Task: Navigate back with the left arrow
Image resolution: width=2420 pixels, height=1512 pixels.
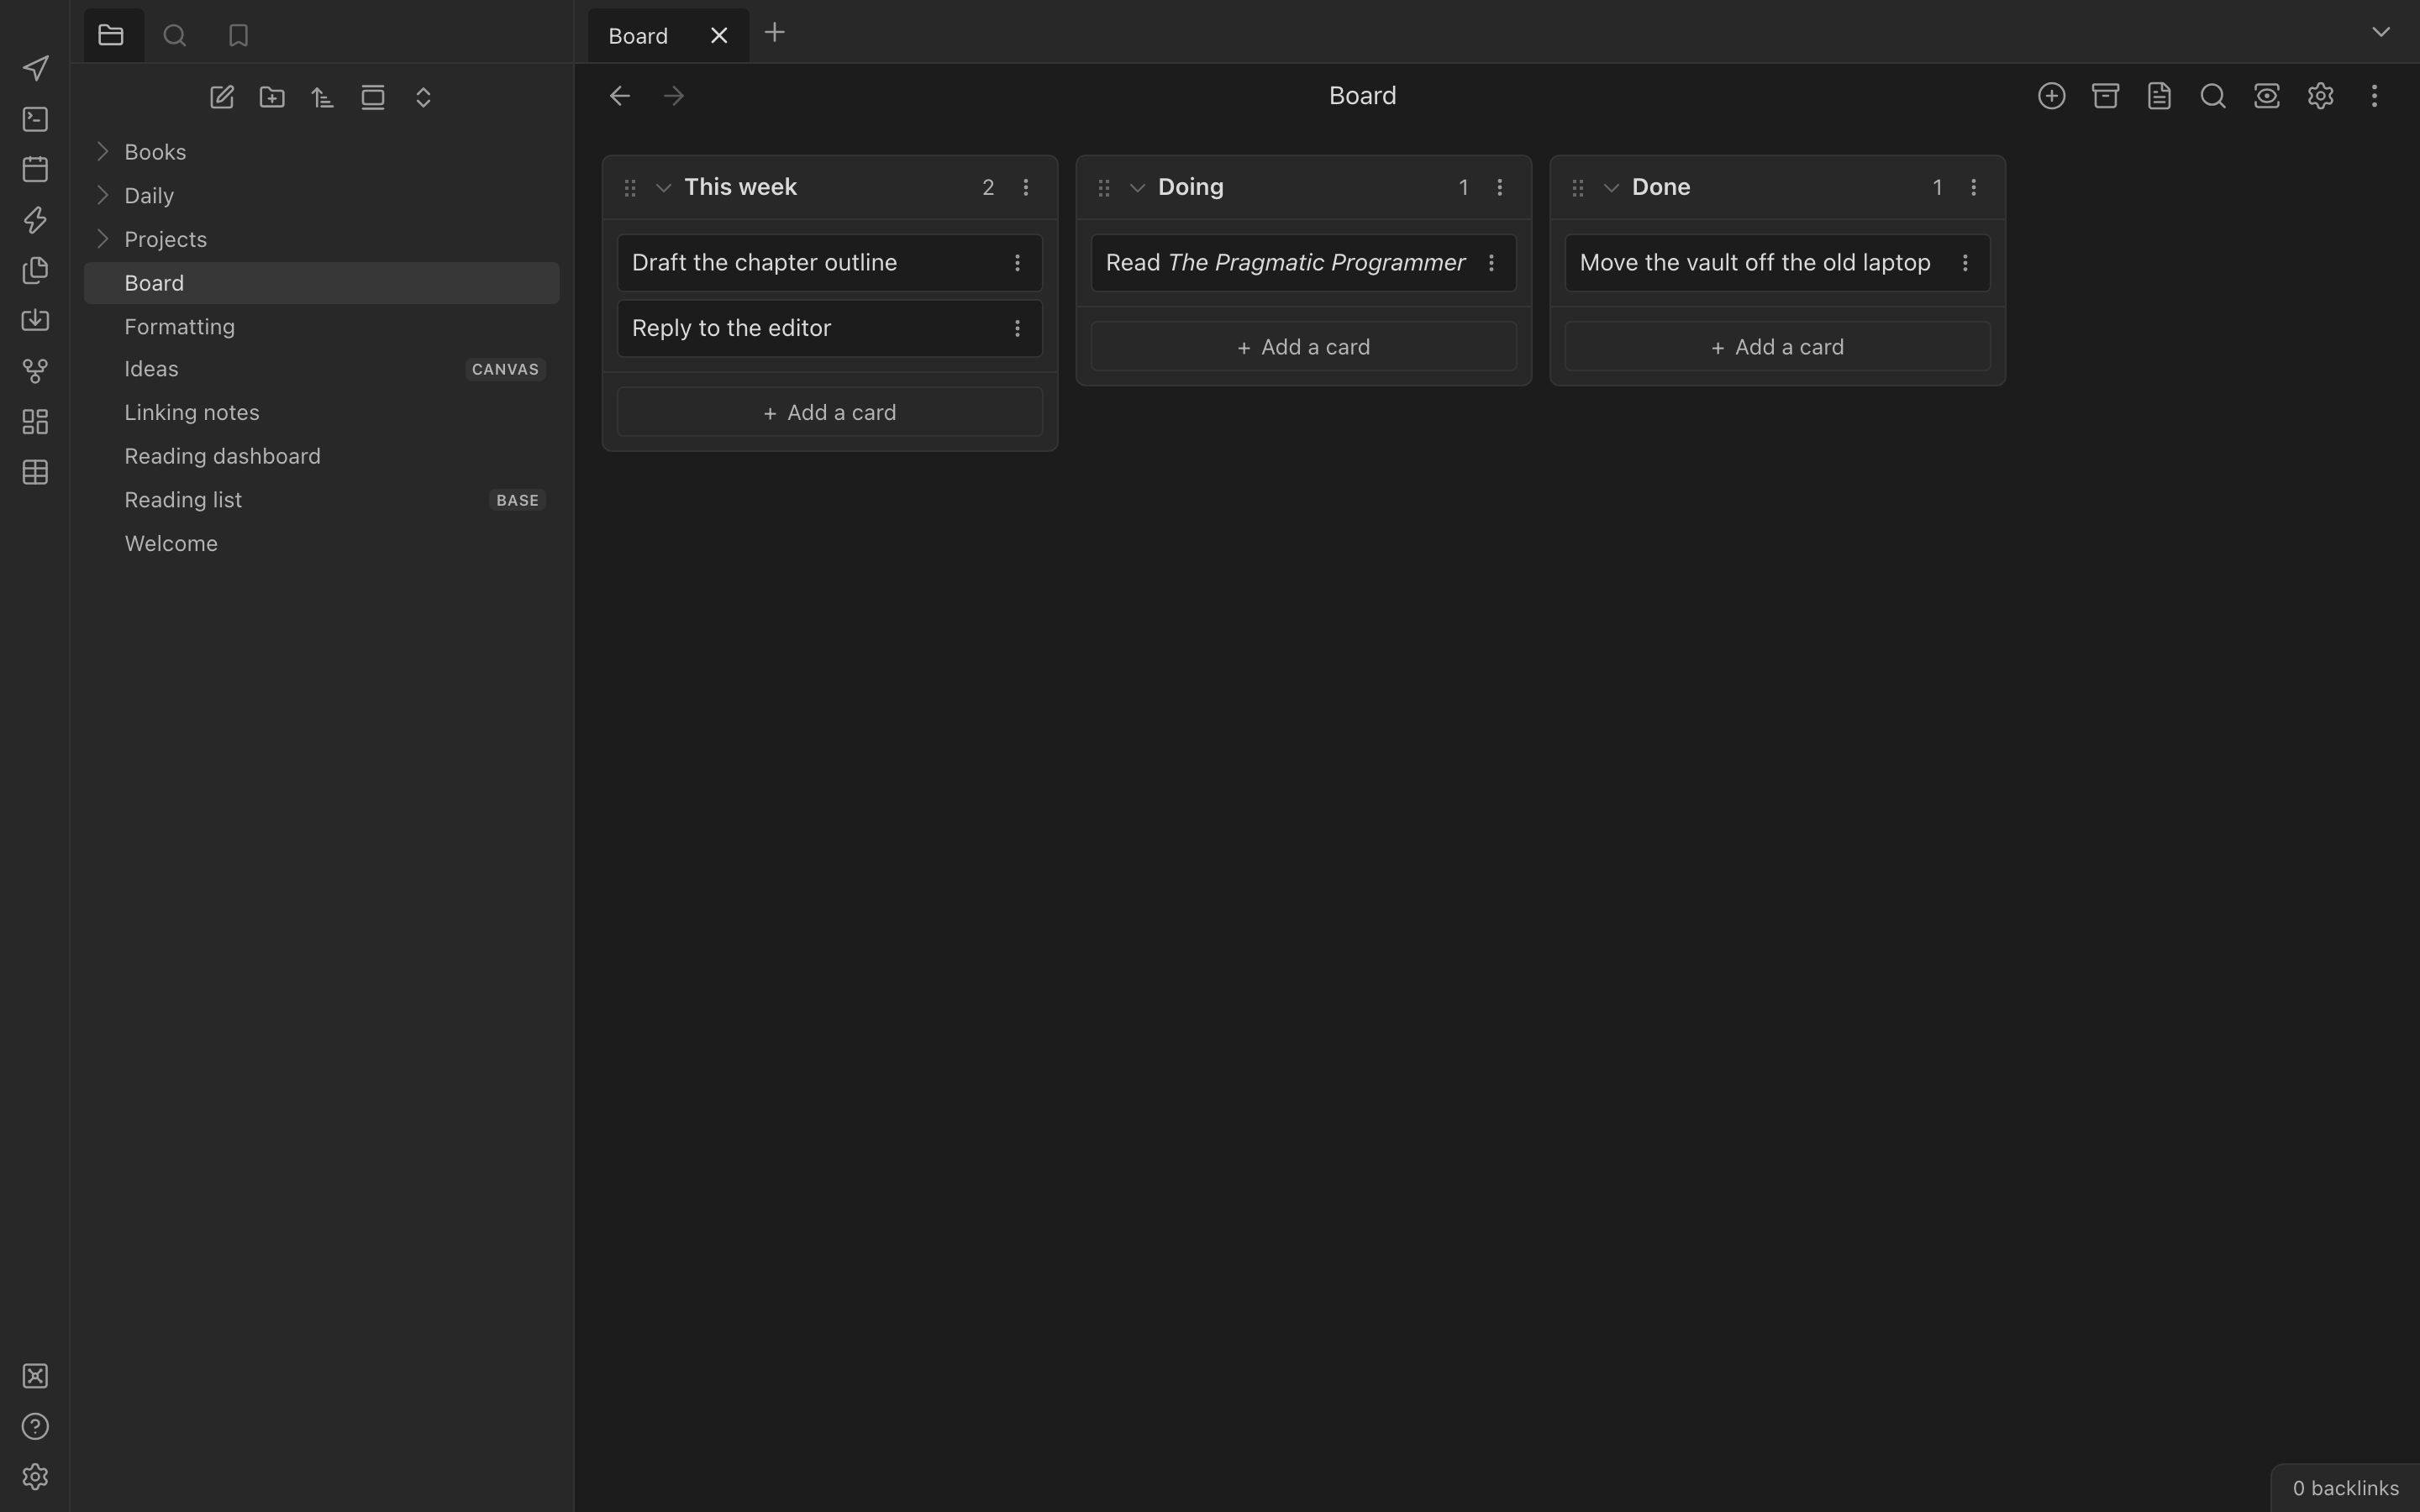Action: [620, 96]
